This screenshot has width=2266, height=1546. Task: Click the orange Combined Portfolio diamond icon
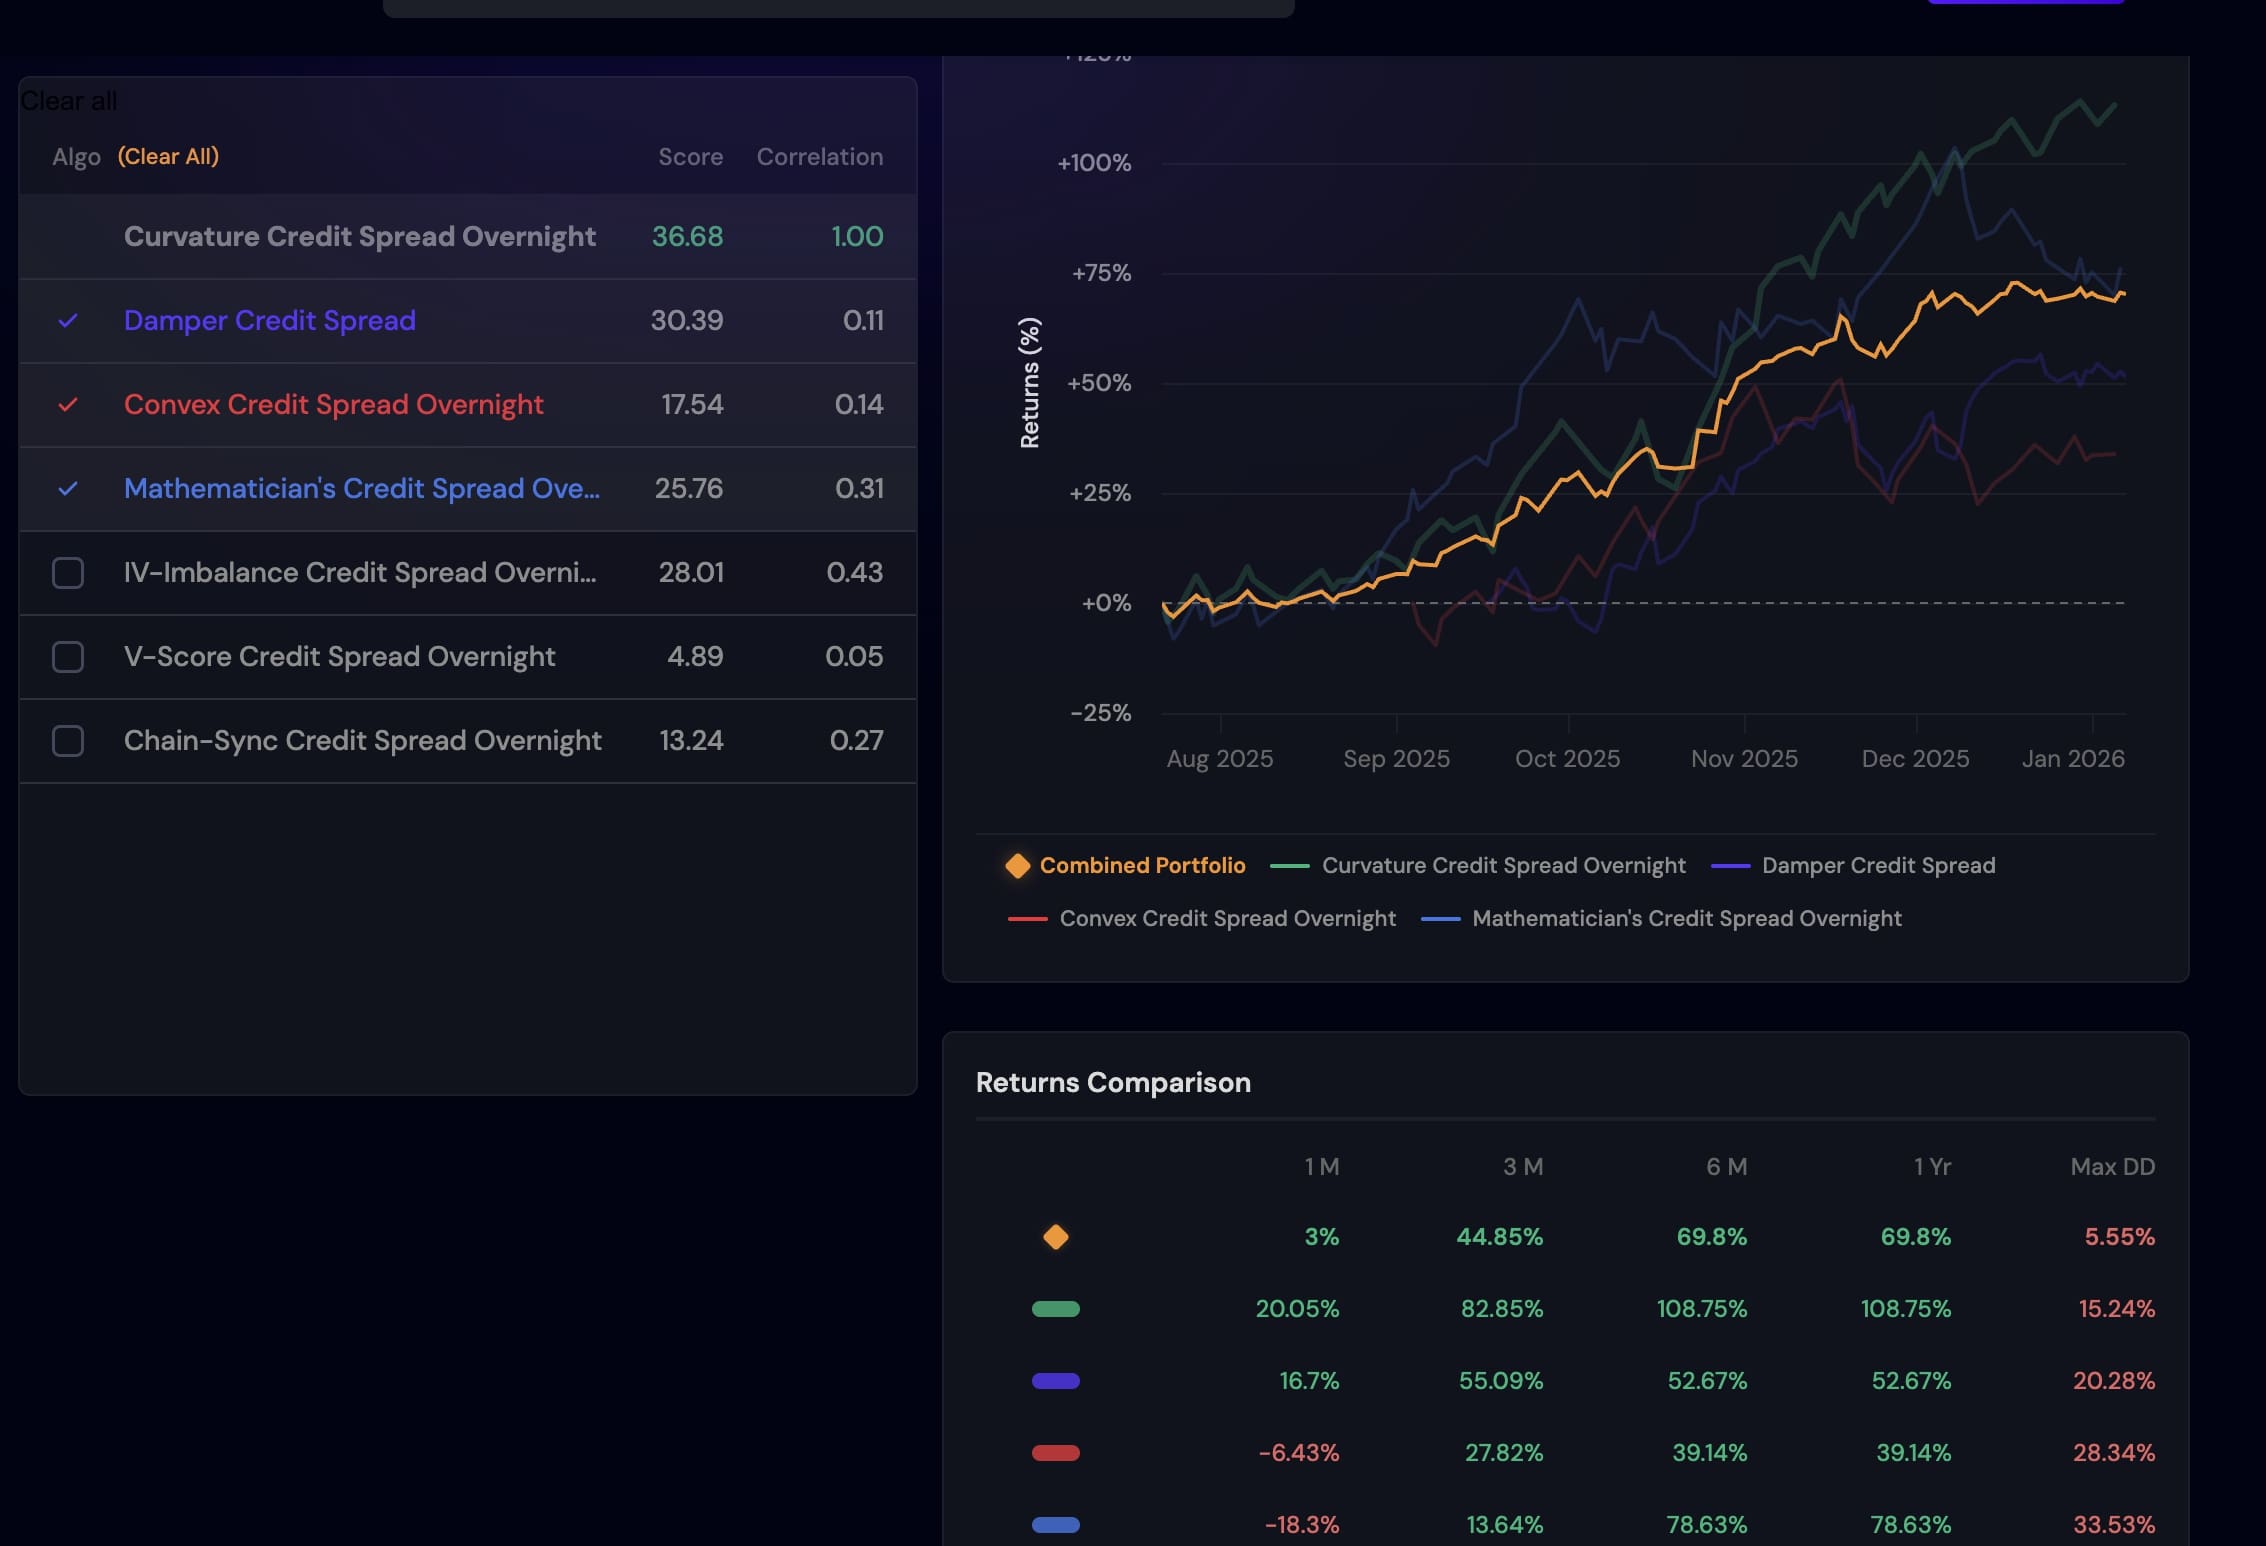(1017, 865)
